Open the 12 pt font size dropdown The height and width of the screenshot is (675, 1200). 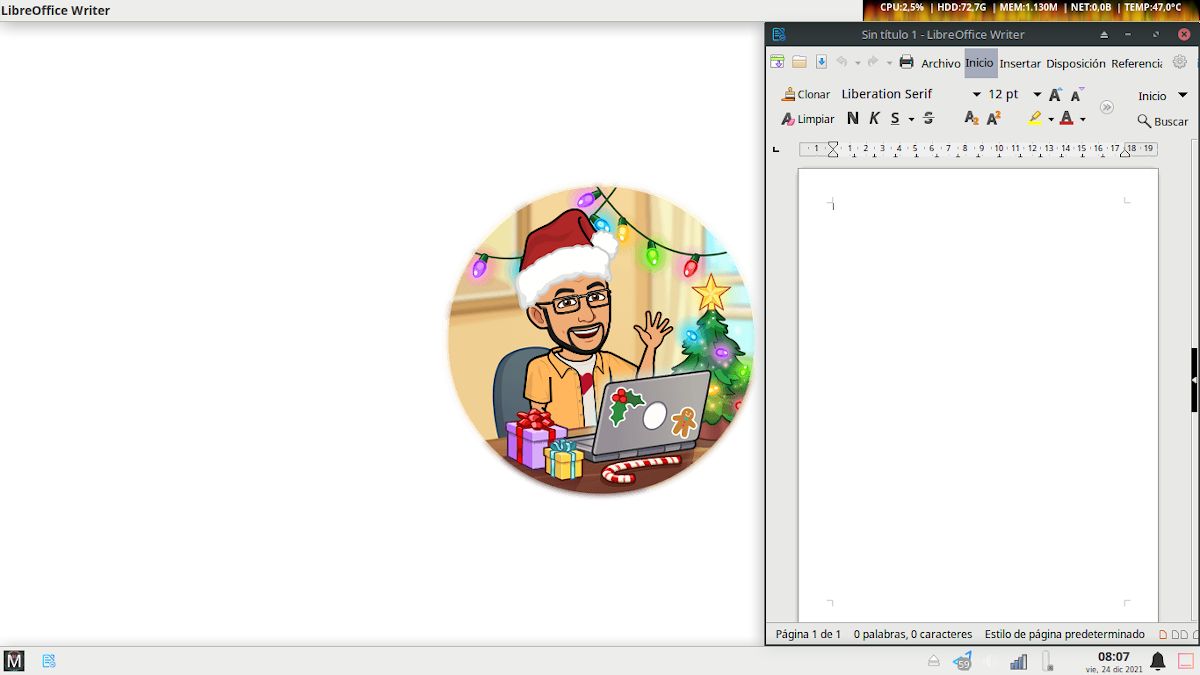1037,95
